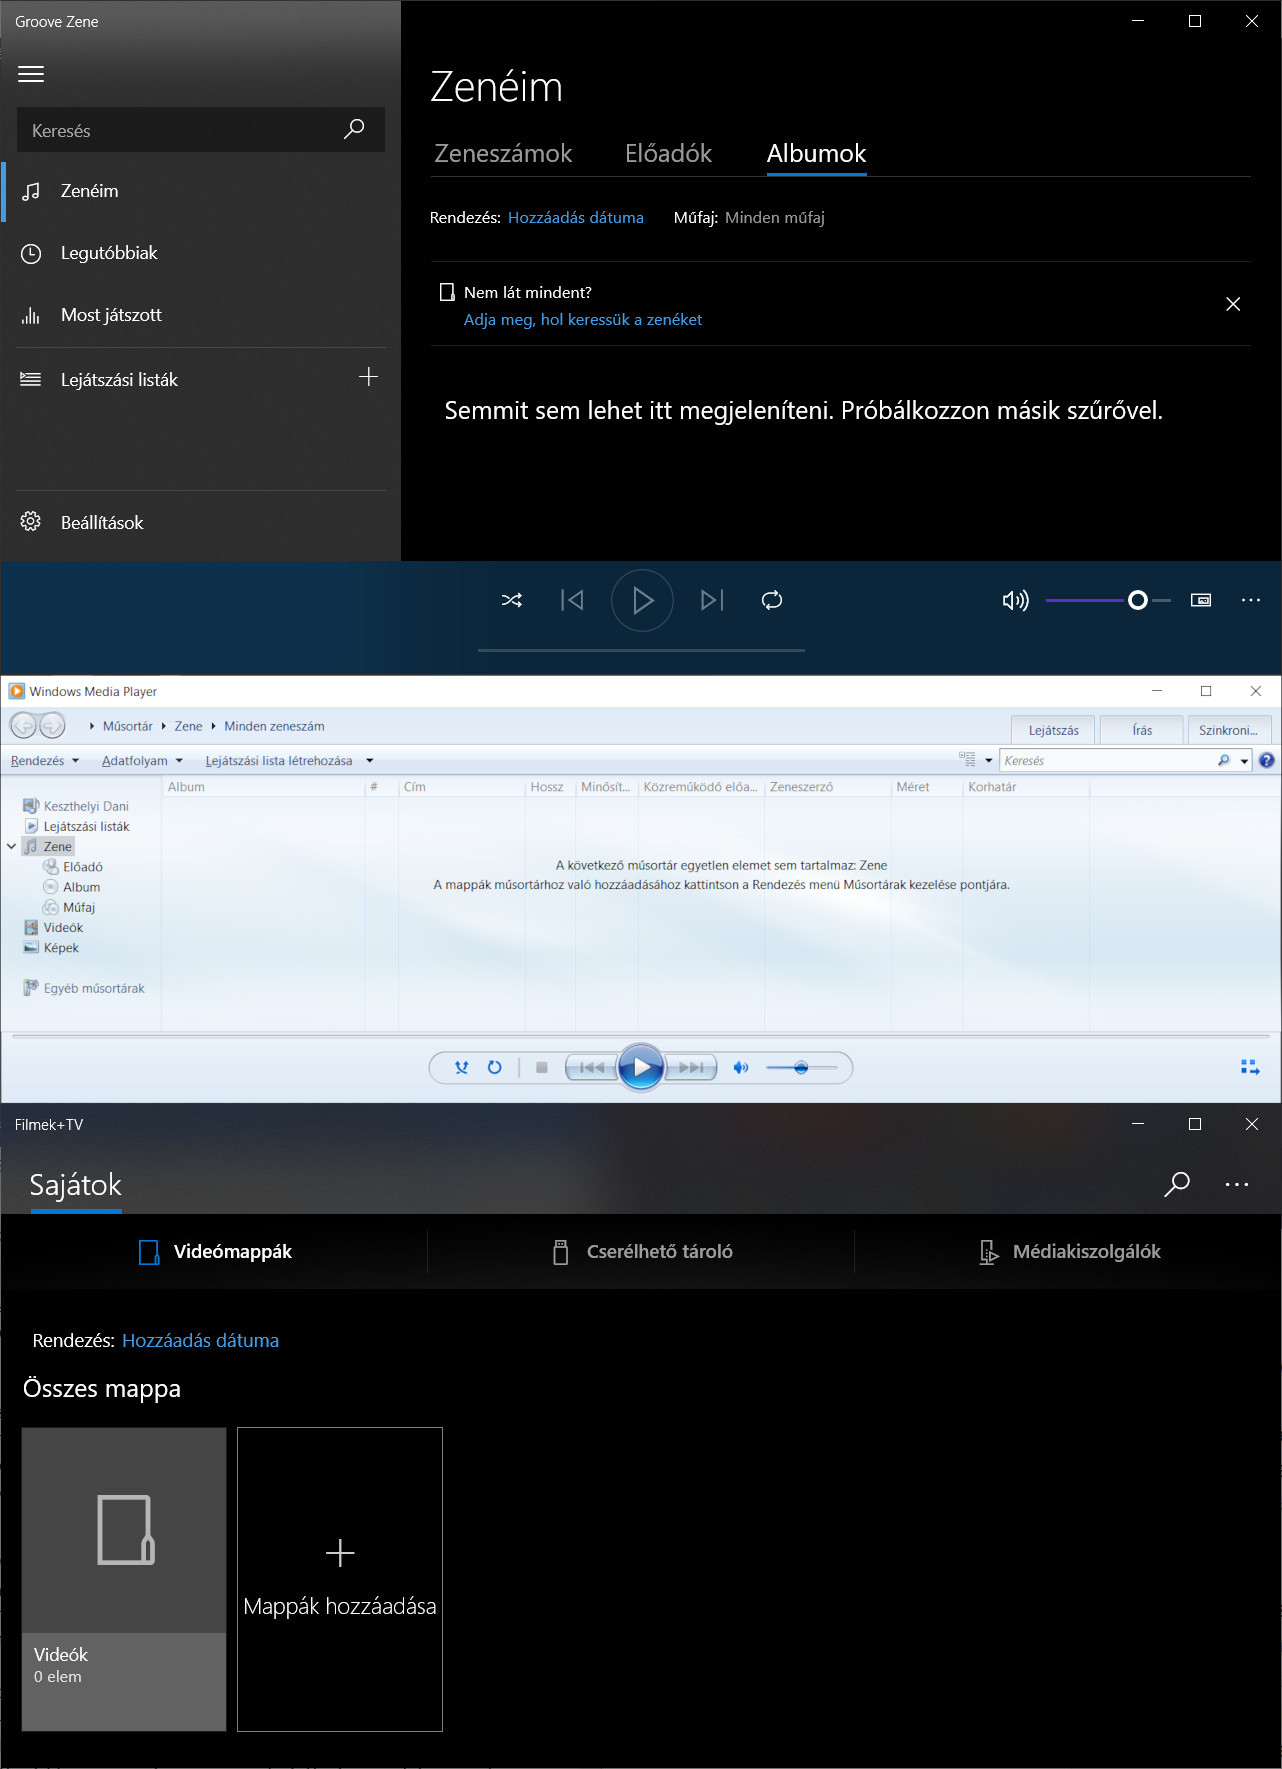Click Lejátszási lista létrehozása button
The image size is (1282, 1769).
point(279,761)
